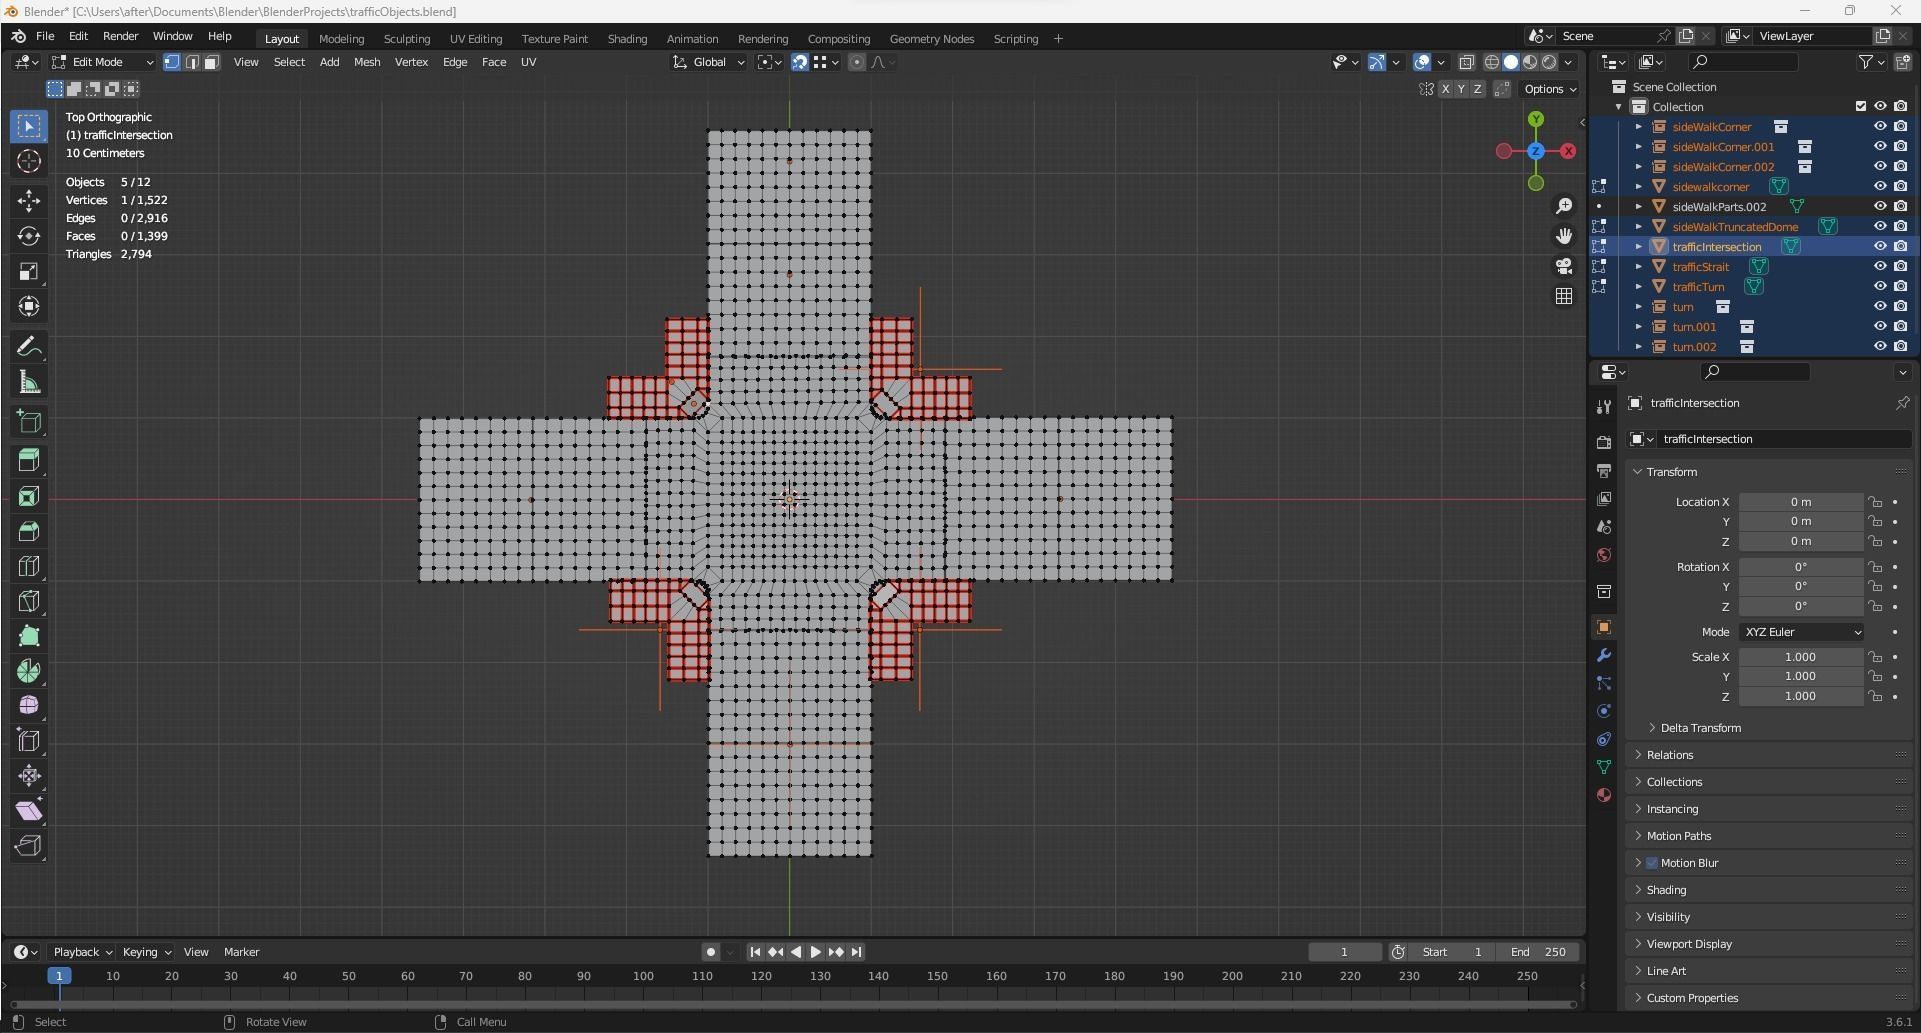Toggle snapping magnet
The width and height of the screenshot is (1921, 1033).
pos(800,62)
